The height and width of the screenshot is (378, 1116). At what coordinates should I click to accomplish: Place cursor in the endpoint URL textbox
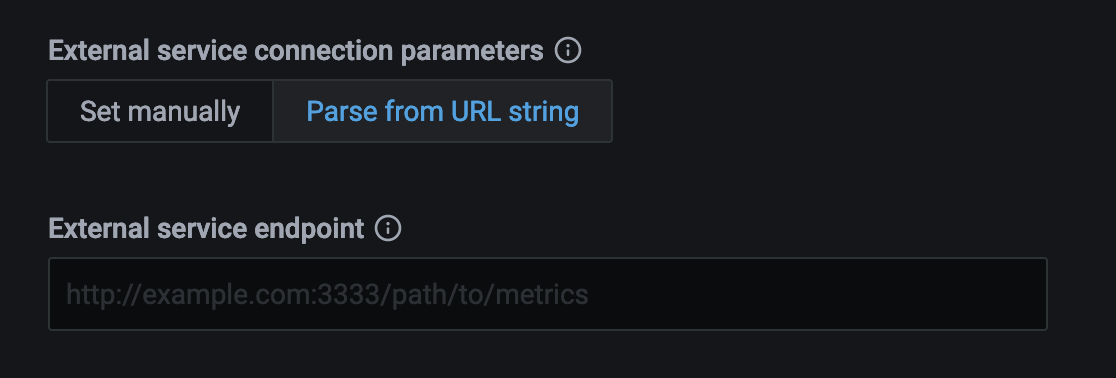pos(547,294)
